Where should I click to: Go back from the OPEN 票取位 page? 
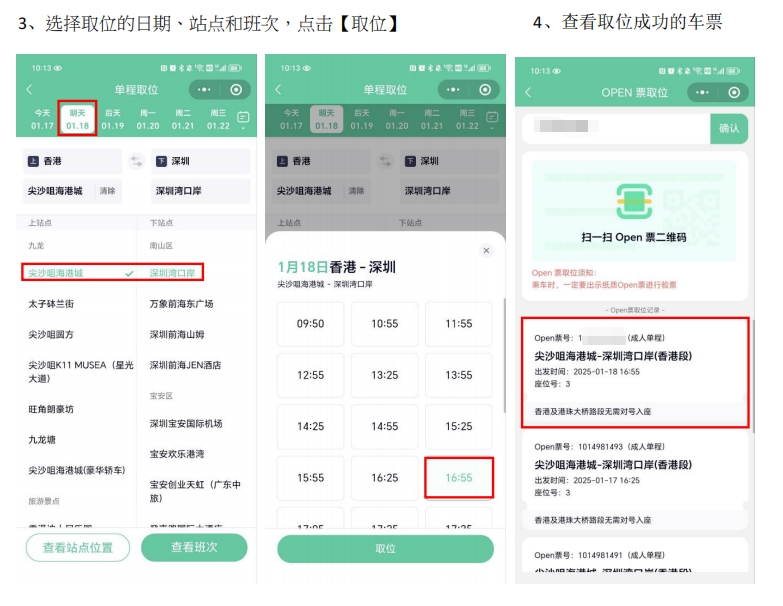528,92
